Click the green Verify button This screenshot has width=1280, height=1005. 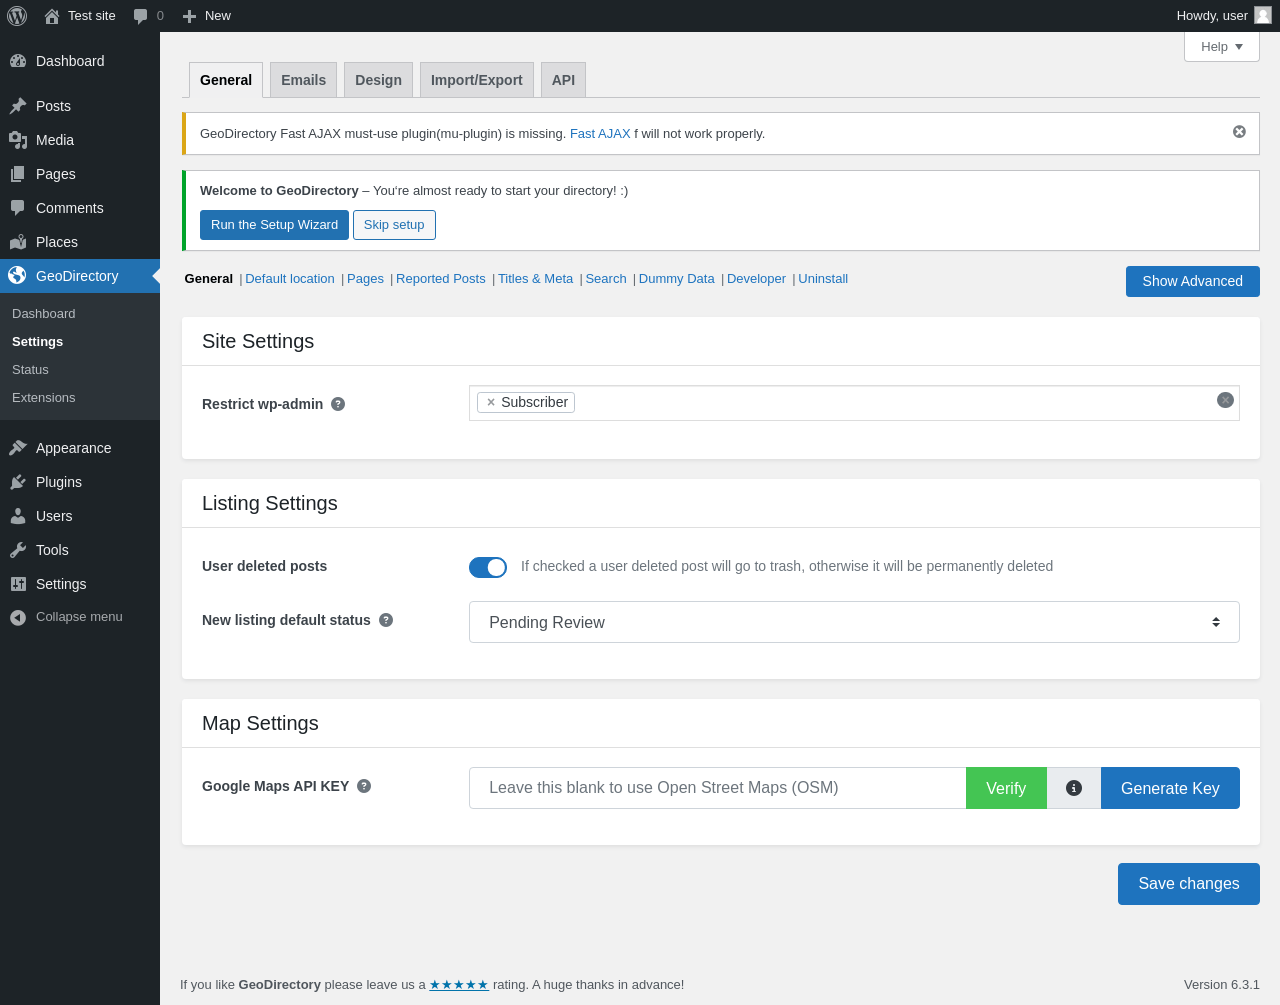[x=1006, y=788]
